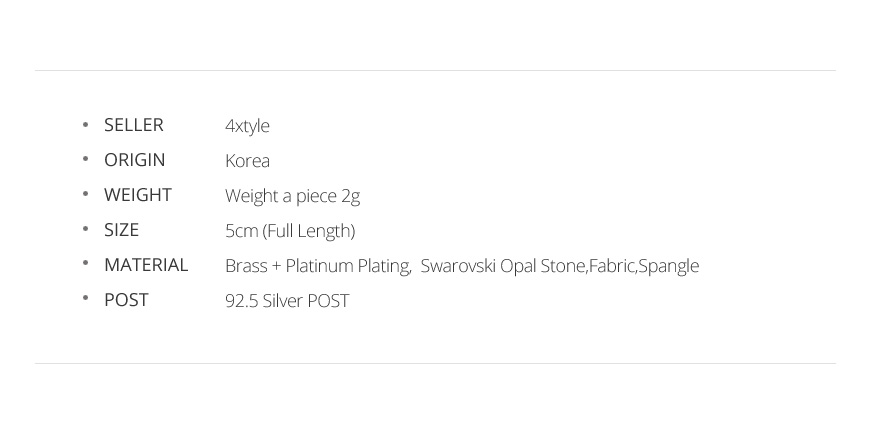Click the SIZE label
The image size is (873, 437).
(121, 230)
